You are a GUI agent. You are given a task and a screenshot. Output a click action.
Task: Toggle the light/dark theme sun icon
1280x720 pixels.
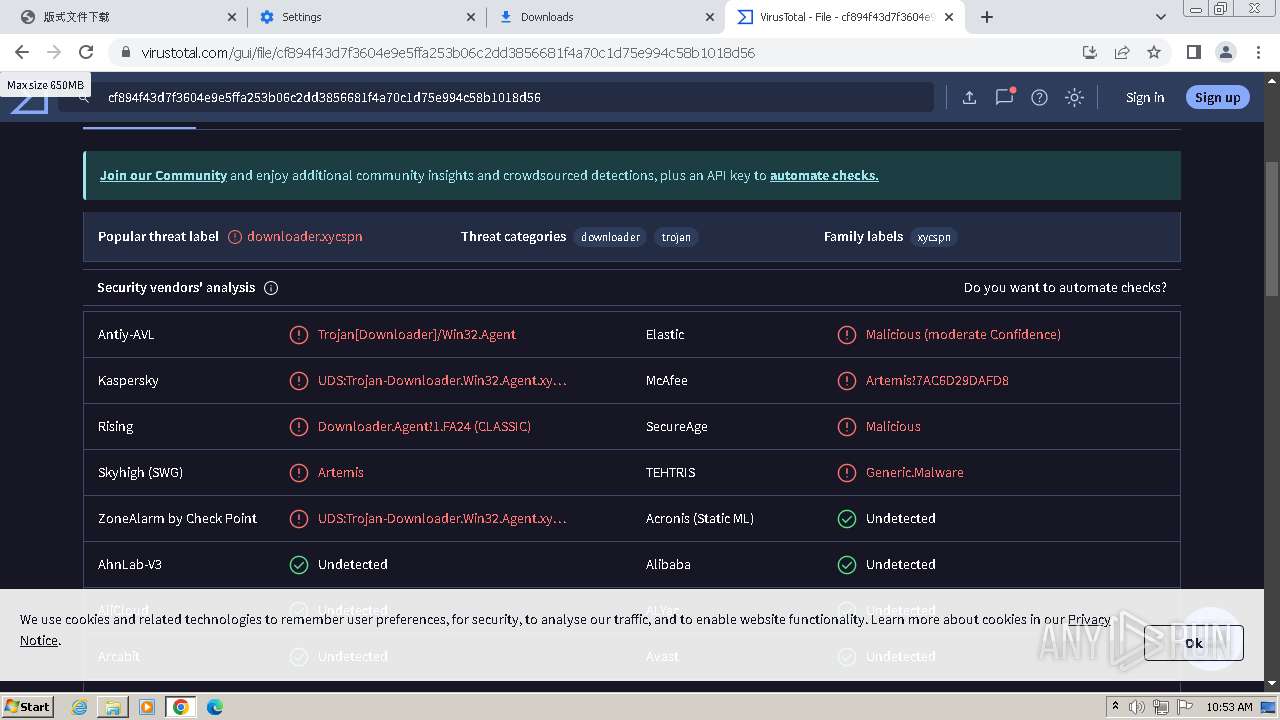click(x=1074, y=97)
